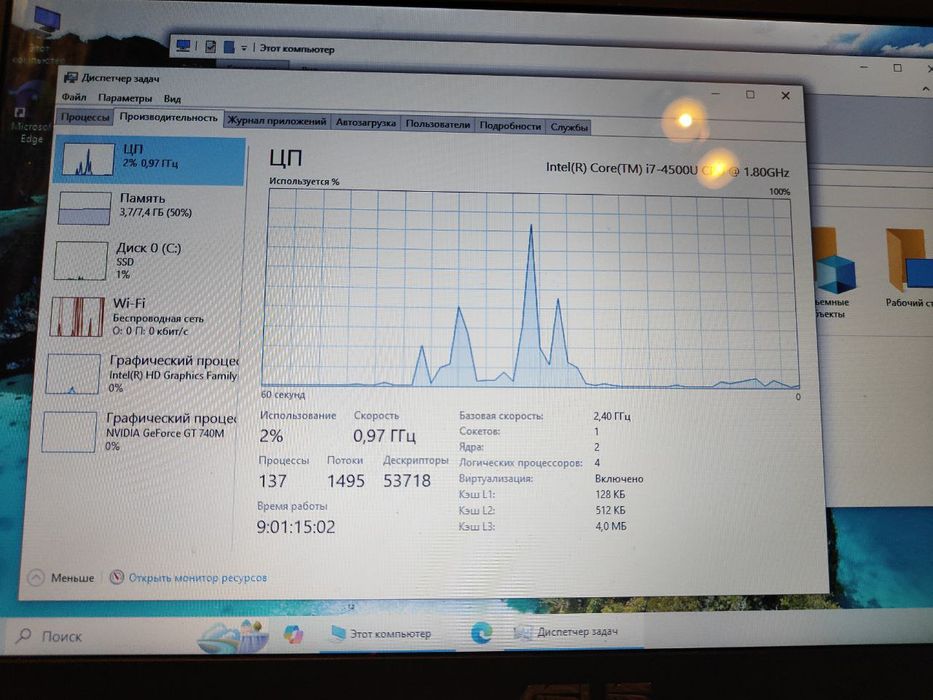The width and height of the screenshot is (933, 700).
Task: Minimize the Диспетчер задач window
Action: (x=716, y=93)
